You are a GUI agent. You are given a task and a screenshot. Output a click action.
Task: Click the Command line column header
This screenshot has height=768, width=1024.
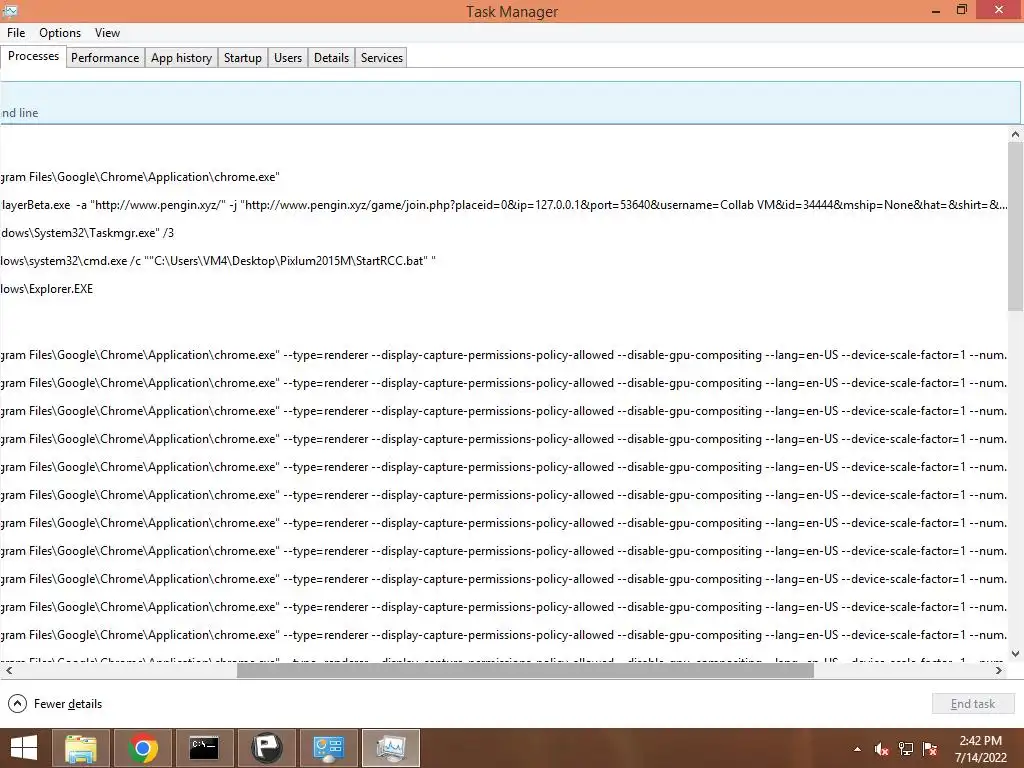coord(509,103)
